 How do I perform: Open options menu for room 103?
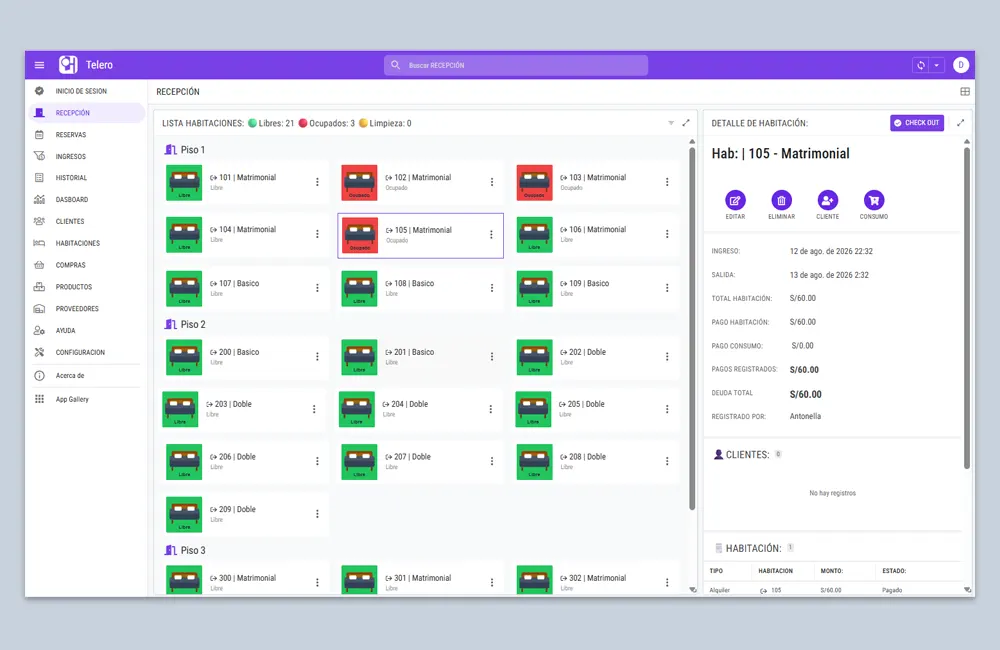click(667, 182)
